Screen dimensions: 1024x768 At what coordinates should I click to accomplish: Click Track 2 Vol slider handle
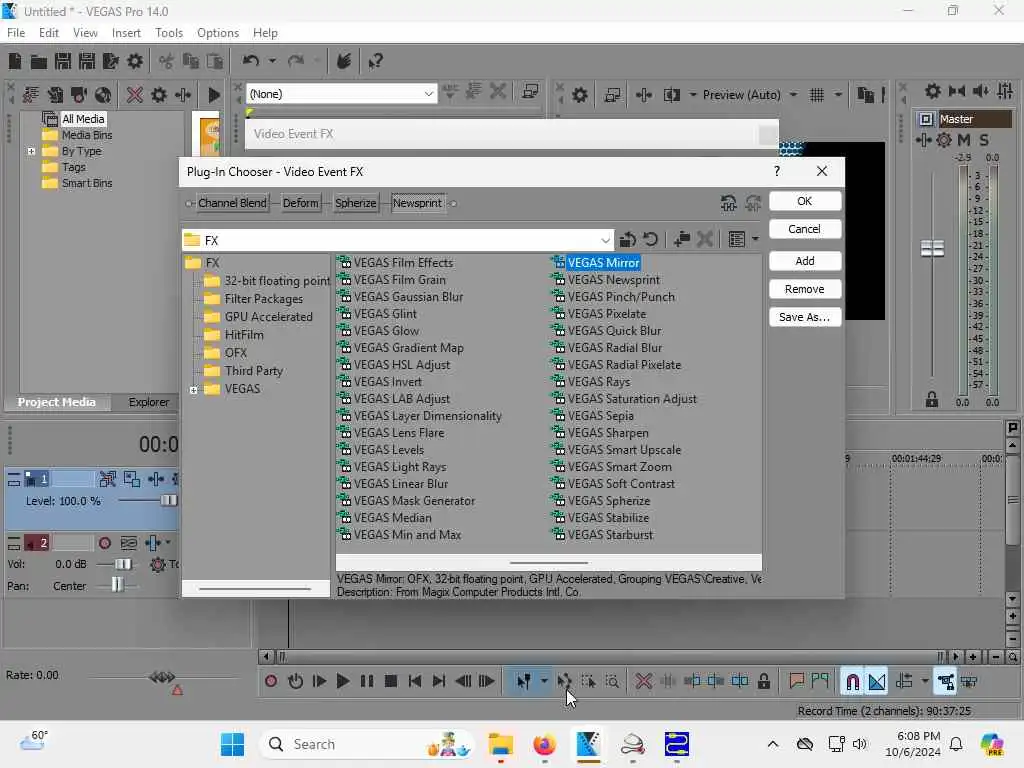123,564
